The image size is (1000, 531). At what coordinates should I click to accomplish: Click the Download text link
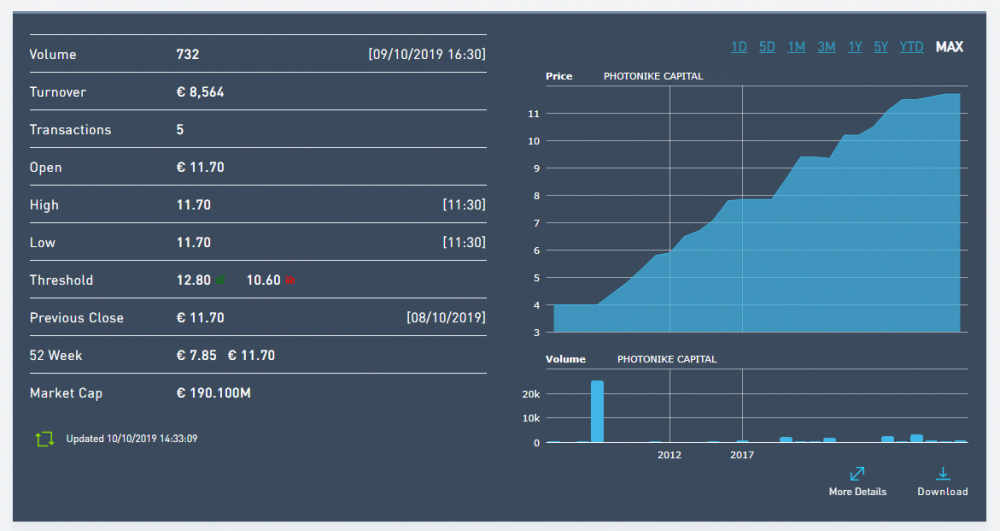coord(943,491)
